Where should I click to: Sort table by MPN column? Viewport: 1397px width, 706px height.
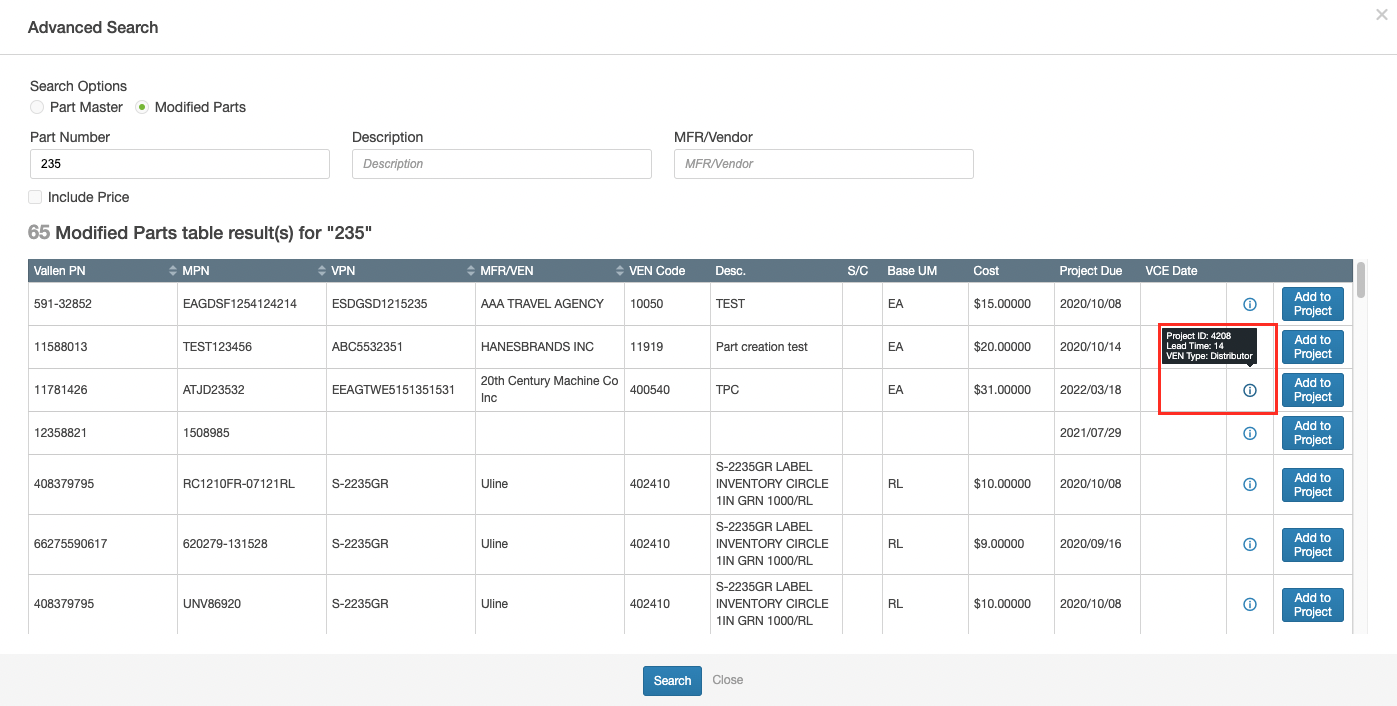click(x=321, y=271)
